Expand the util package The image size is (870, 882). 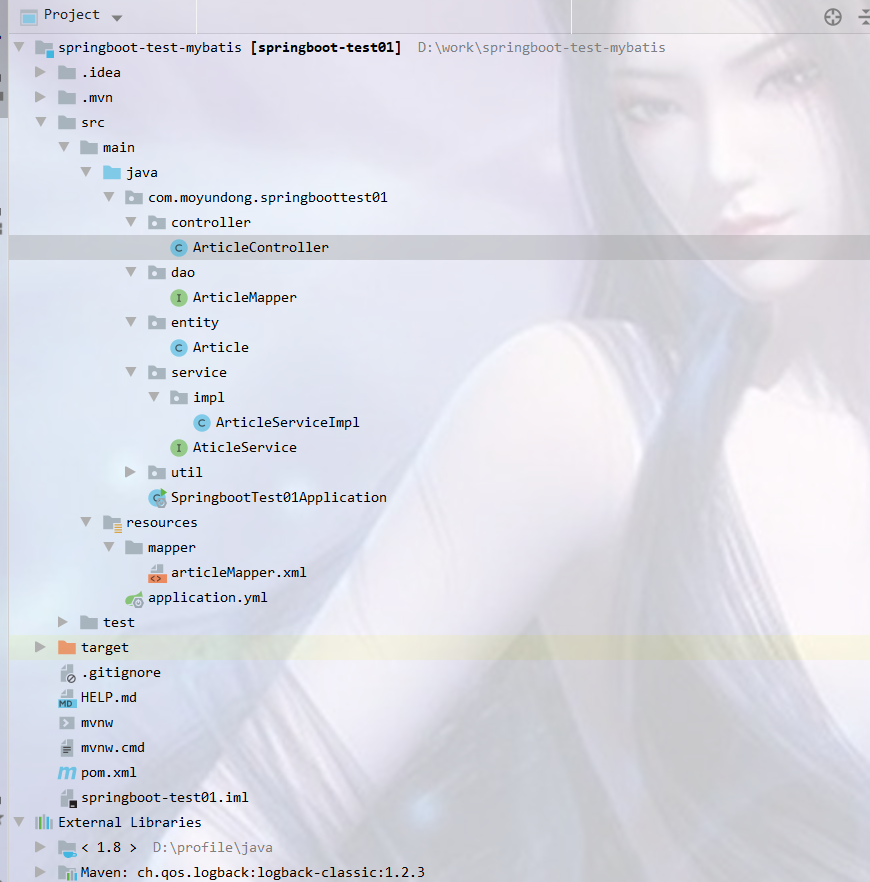click(131, 472)
